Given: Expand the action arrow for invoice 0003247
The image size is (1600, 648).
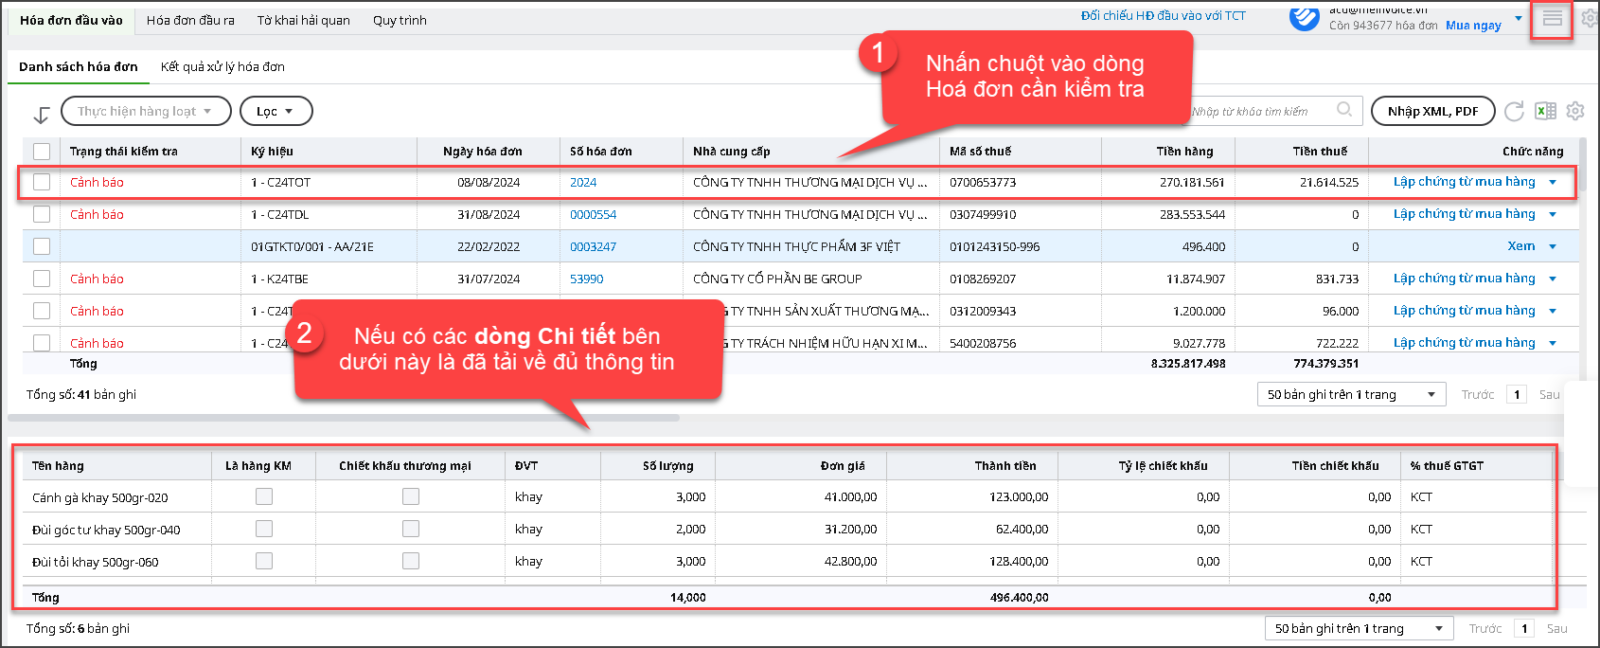Looking at the screenshot, I should point(1553,247).
